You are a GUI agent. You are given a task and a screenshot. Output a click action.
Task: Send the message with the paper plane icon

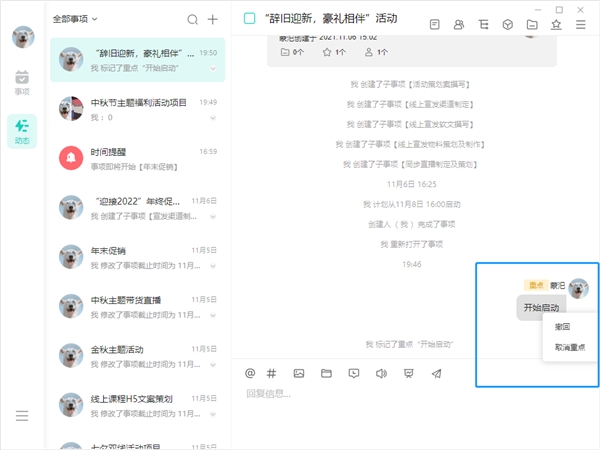[x=437, y=373]
